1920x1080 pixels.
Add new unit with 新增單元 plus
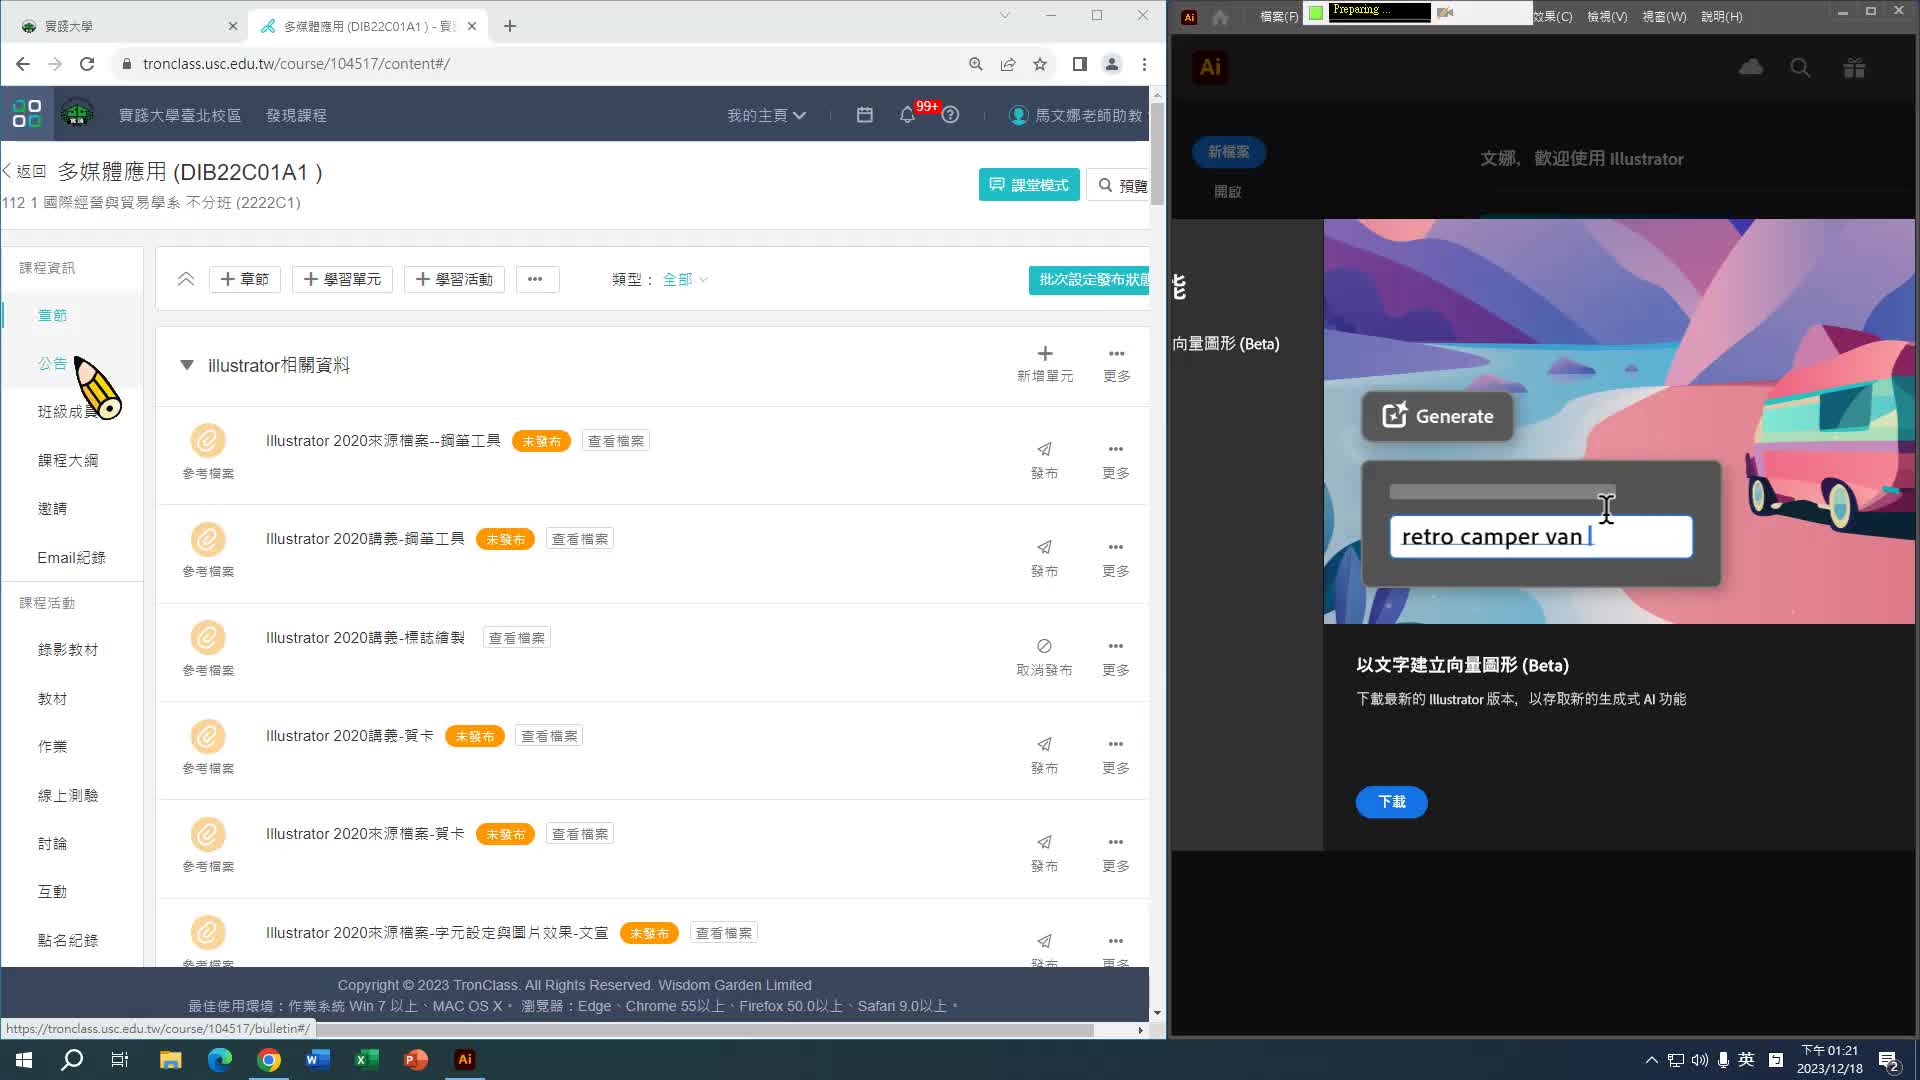(x=1045, y=363)
